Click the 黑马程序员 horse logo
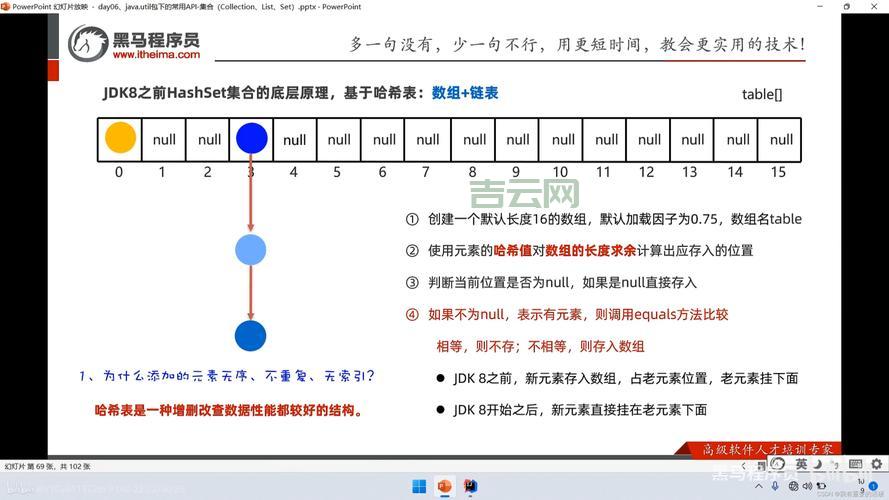This screenshot has height=500, width=889. (x=88, y=43)
